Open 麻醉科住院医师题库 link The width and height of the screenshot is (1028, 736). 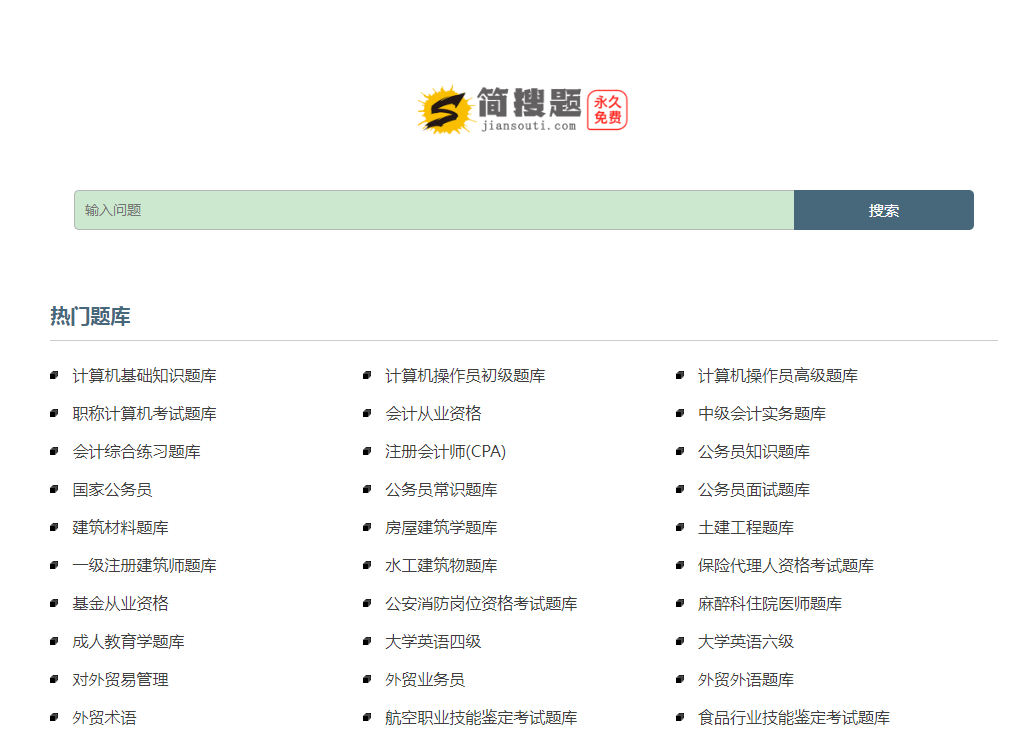(769, 604)
